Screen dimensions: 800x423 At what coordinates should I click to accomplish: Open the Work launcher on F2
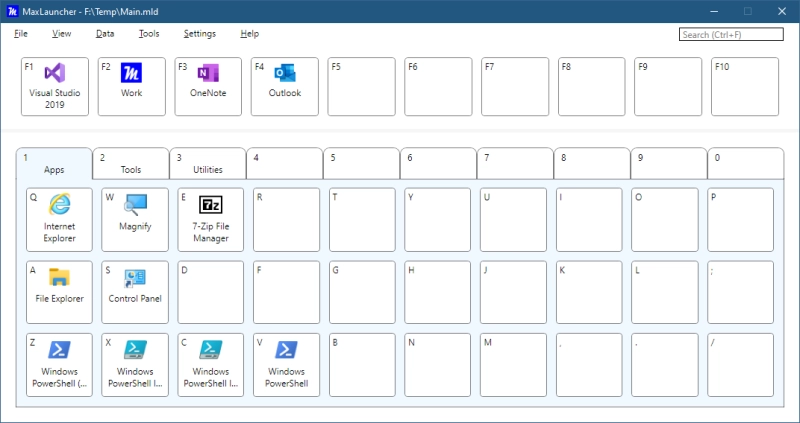click(132, 87)
